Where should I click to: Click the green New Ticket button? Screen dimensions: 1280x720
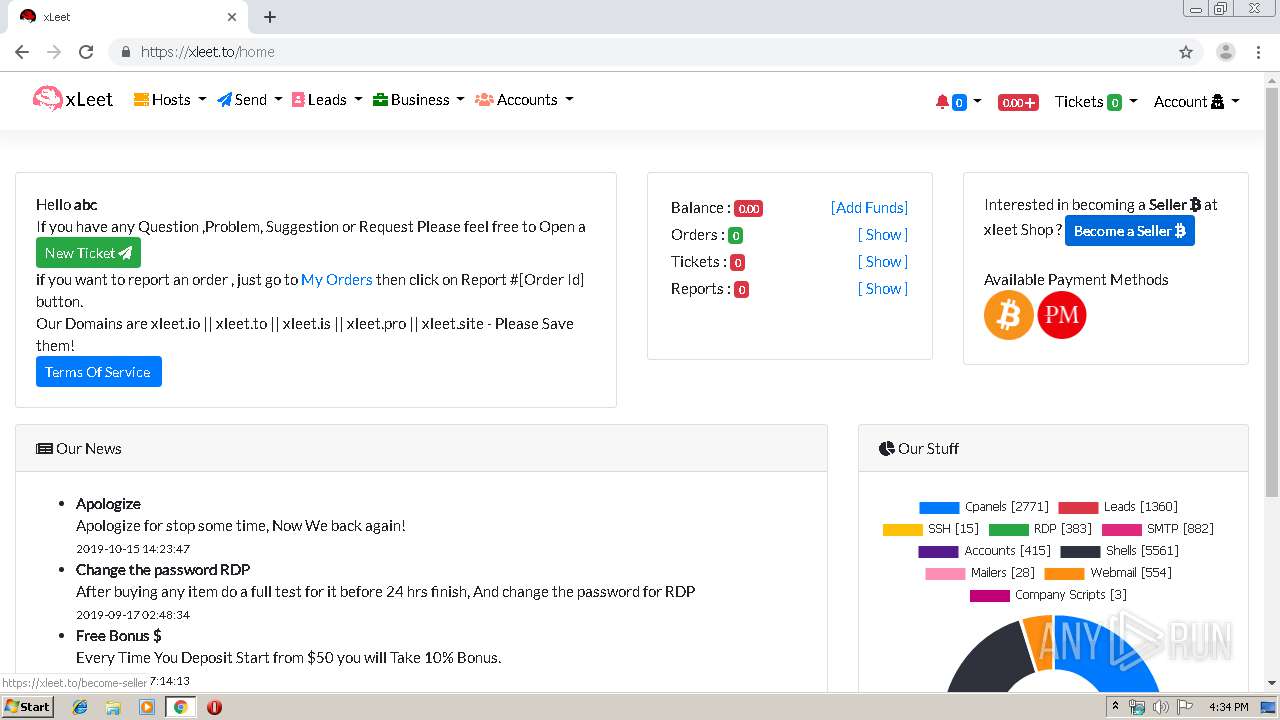coord(88,253)
